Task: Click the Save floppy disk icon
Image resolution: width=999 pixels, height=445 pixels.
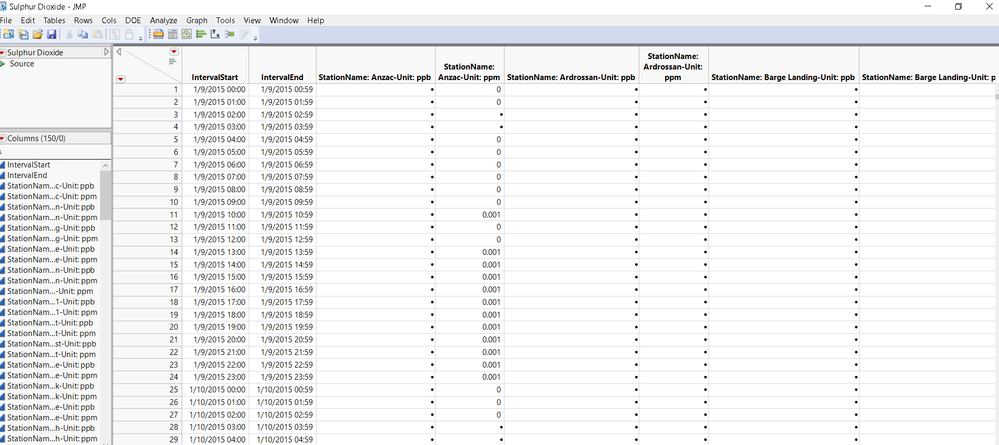Action: [52, 34]
